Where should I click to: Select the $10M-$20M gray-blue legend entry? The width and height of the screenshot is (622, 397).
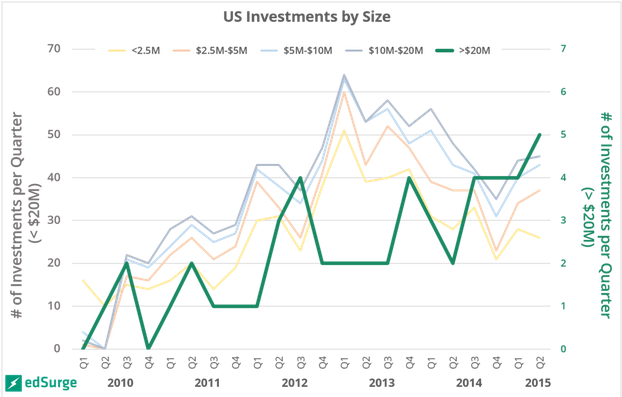[x=384, y=51]
